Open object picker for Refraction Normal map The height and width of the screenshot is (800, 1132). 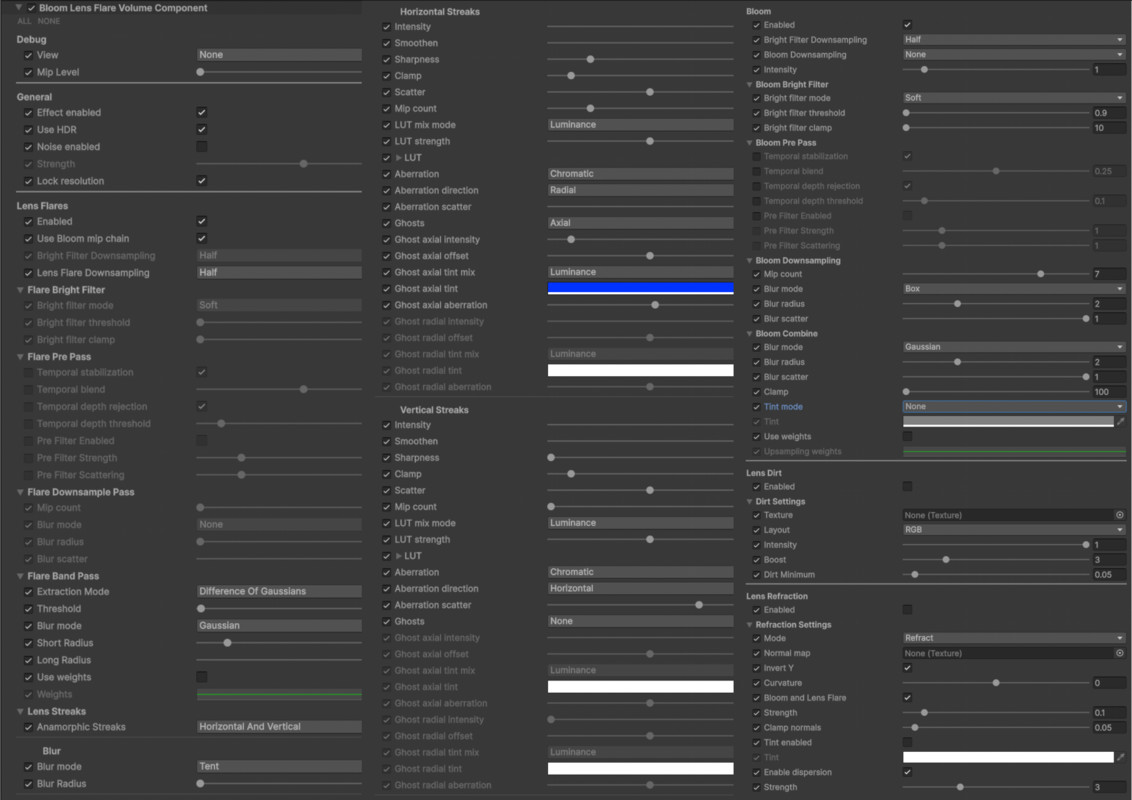1119,653
